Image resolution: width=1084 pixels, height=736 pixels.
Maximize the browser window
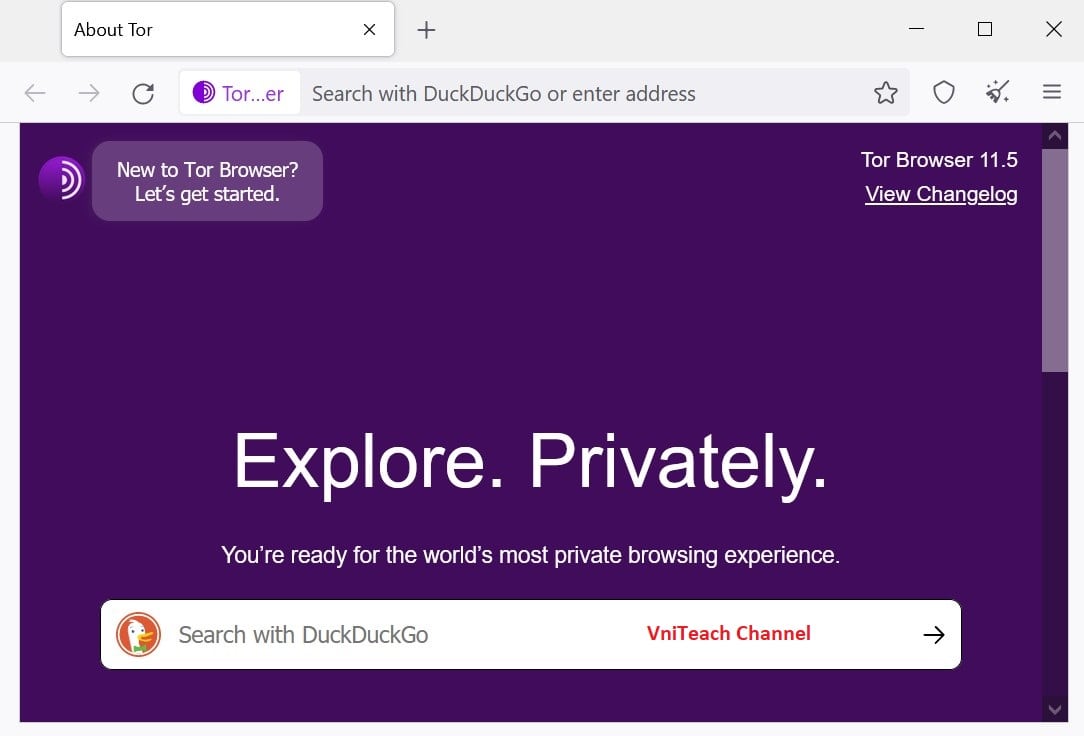point(985,29)
